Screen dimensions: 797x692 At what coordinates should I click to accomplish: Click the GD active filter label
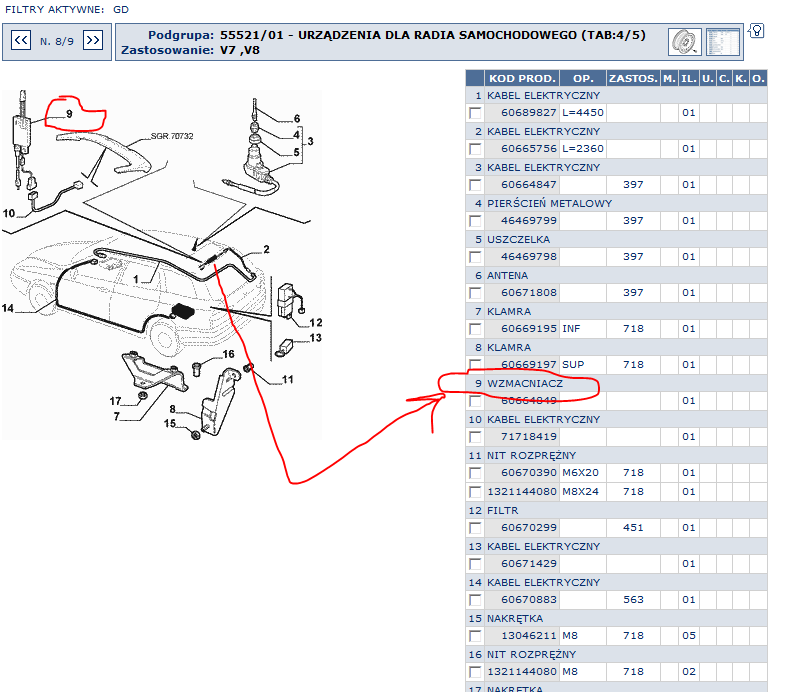click(121, 9)
